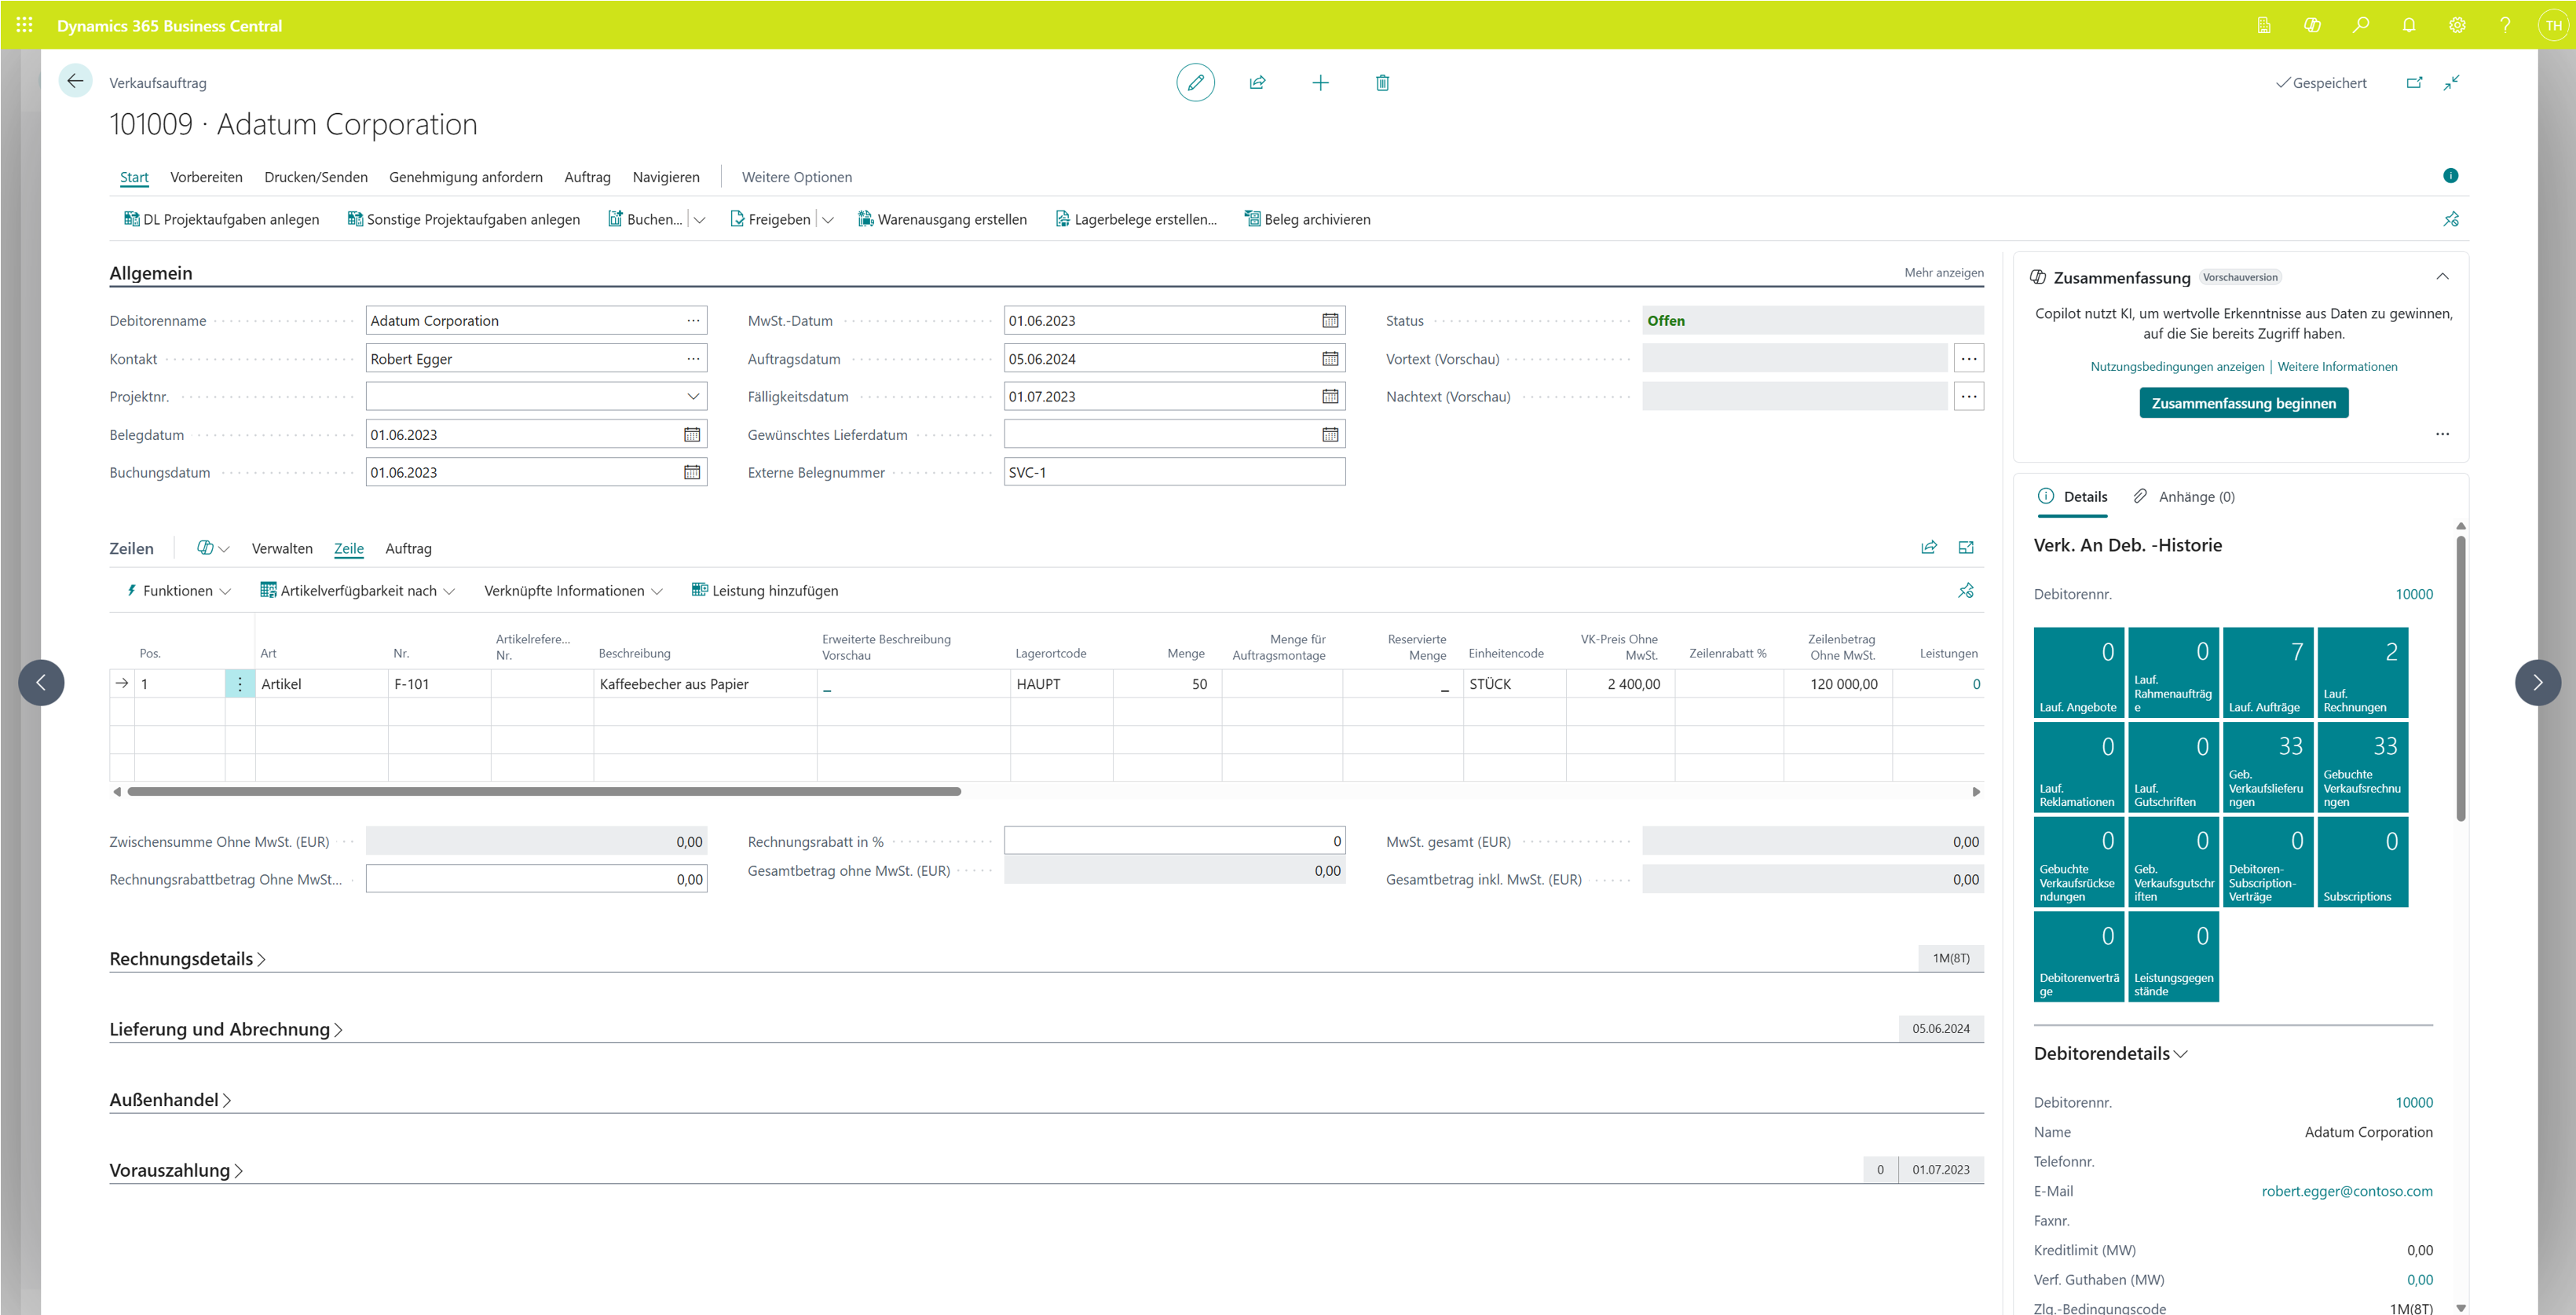Open Copilot dropdown in Zeilen header
Image resolution: width=2576 pixels, height=1315 pixels.
pyautogui.click(x=213, y=548)
